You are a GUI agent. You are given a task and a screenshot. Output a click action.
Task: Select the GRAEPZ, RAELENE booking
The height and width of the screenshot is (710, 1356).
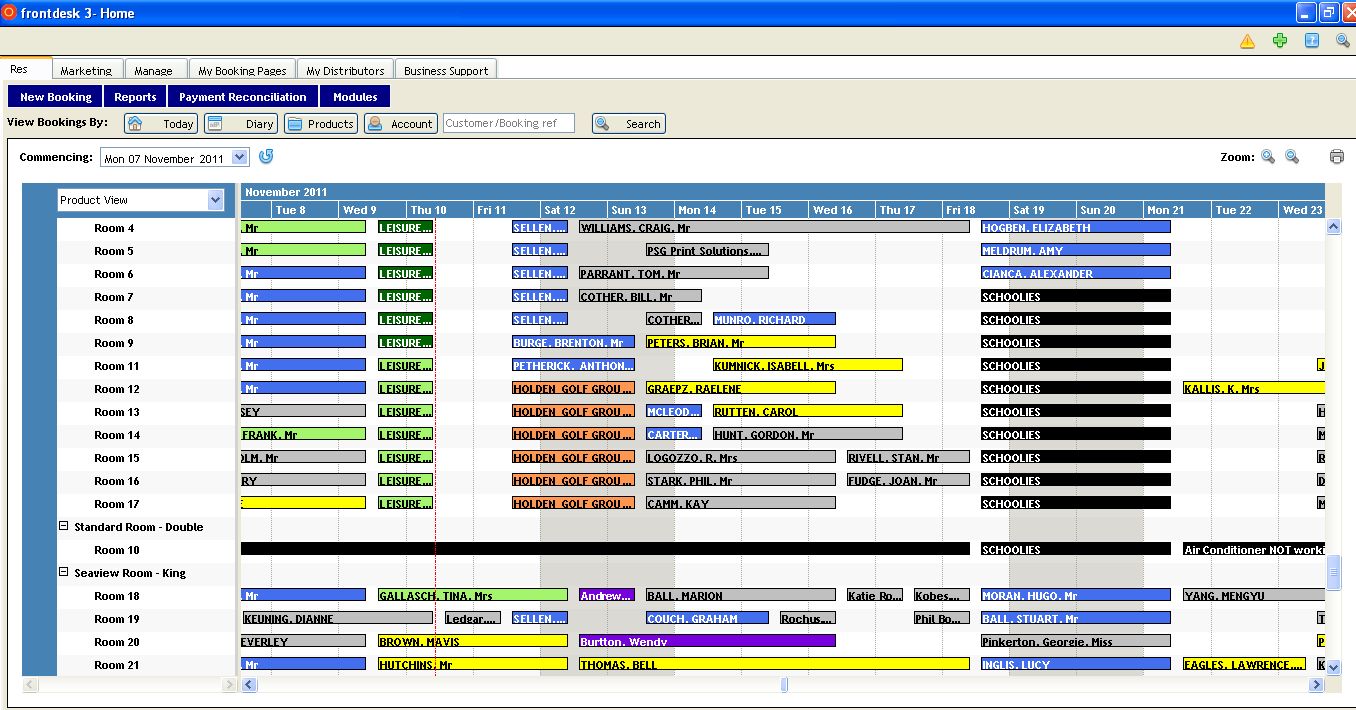click(x=741, y=388)
